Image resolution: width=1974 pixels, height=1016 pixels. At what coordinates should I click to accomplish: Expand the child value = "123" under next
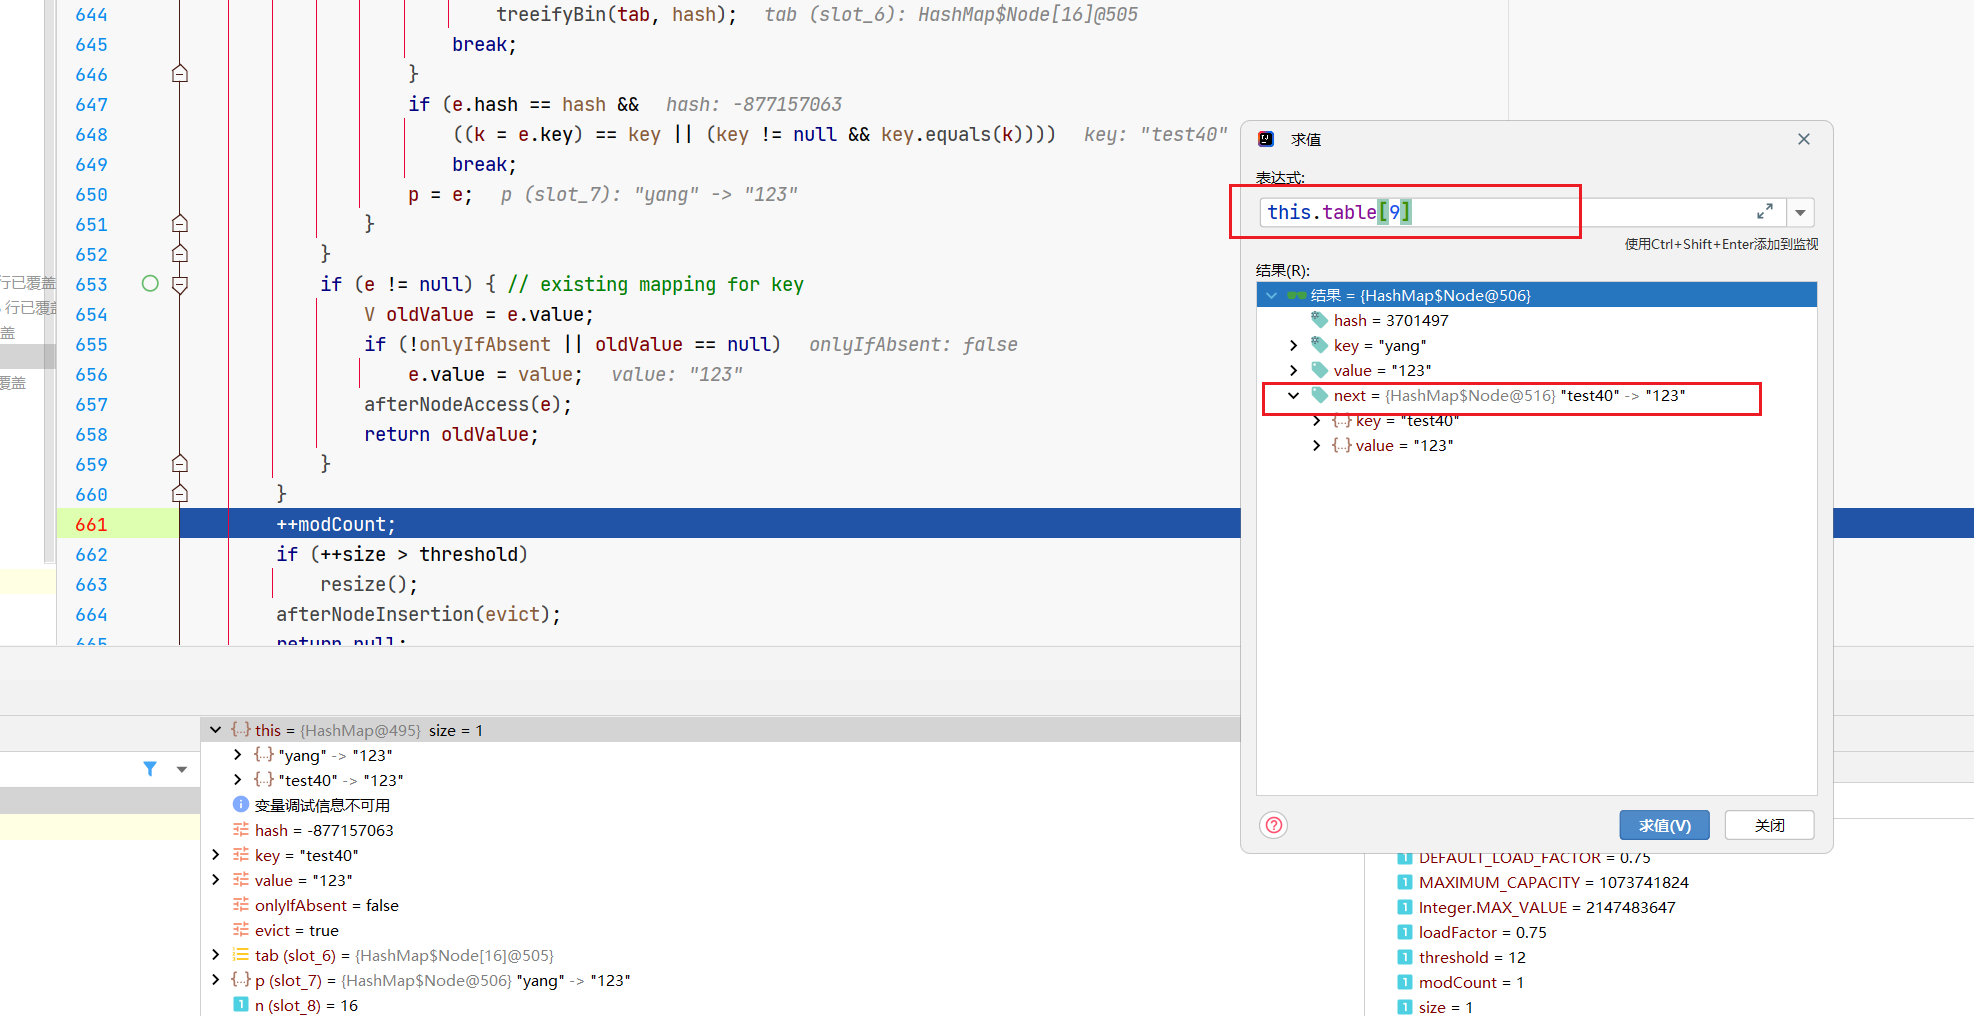(1317, 445)
